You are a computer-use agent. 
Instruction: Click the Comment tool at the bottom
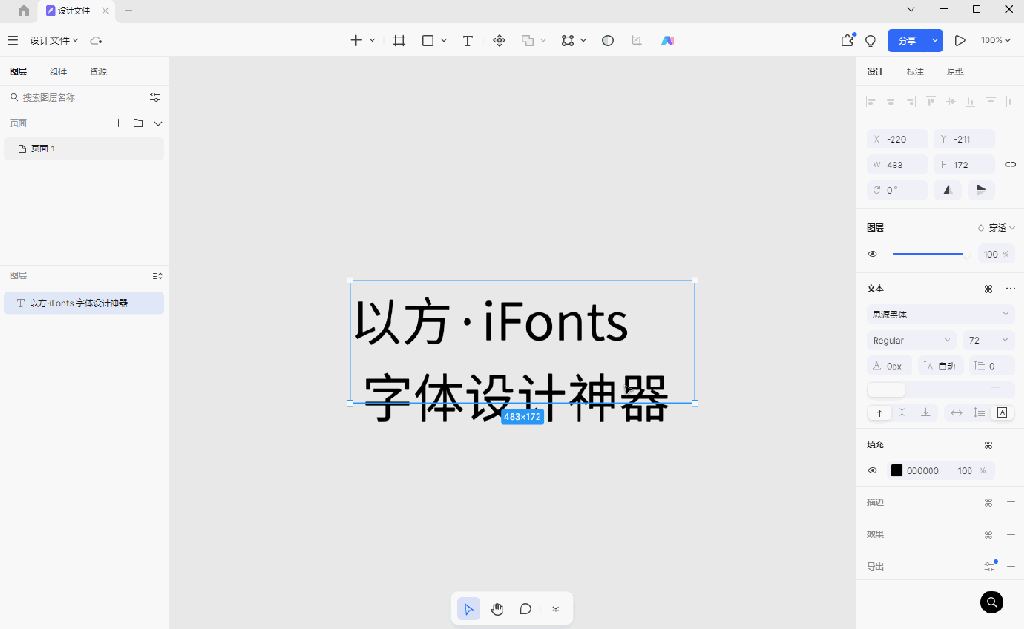pyautogui.click(x=525, y=608)
